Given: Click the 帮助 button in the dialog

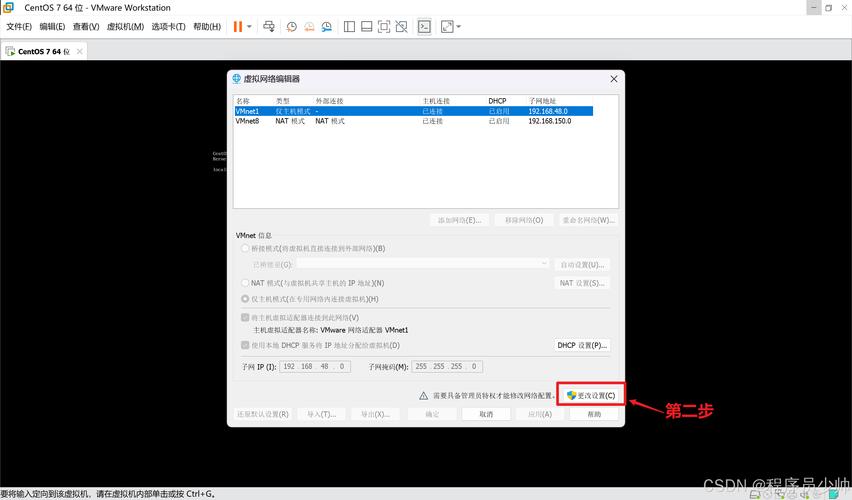Looking at the screenshot, I should click(594, 414).
